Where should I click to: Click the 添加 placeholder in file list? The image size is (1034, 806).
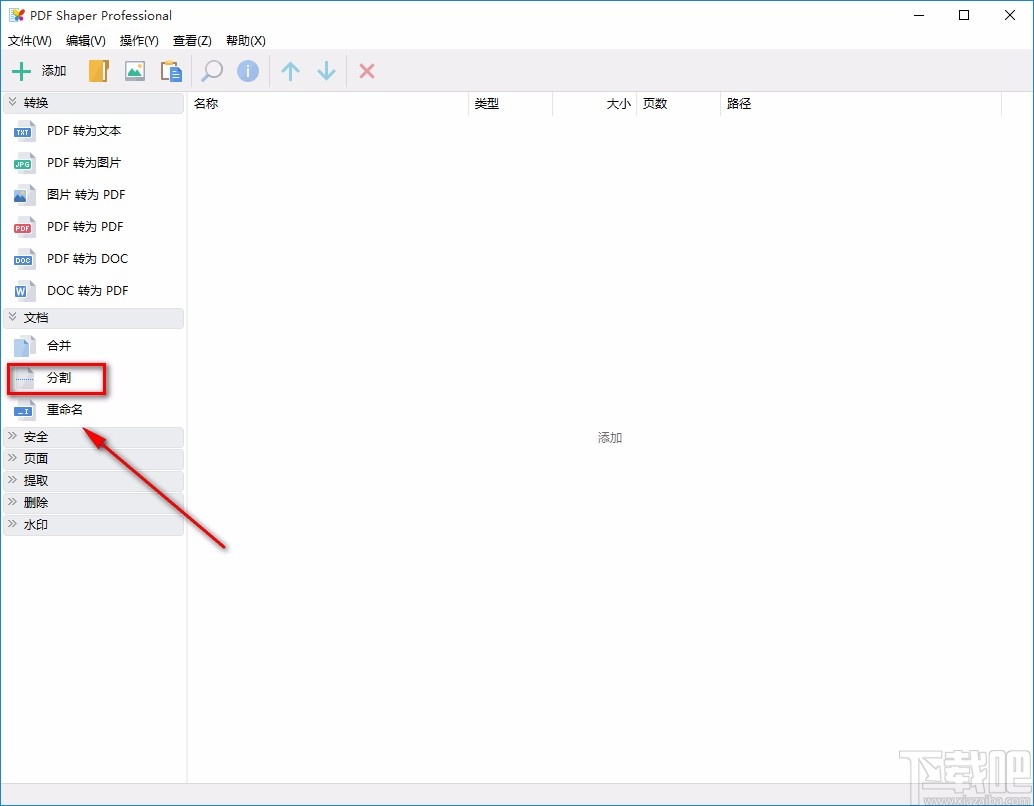click(610, 438)
